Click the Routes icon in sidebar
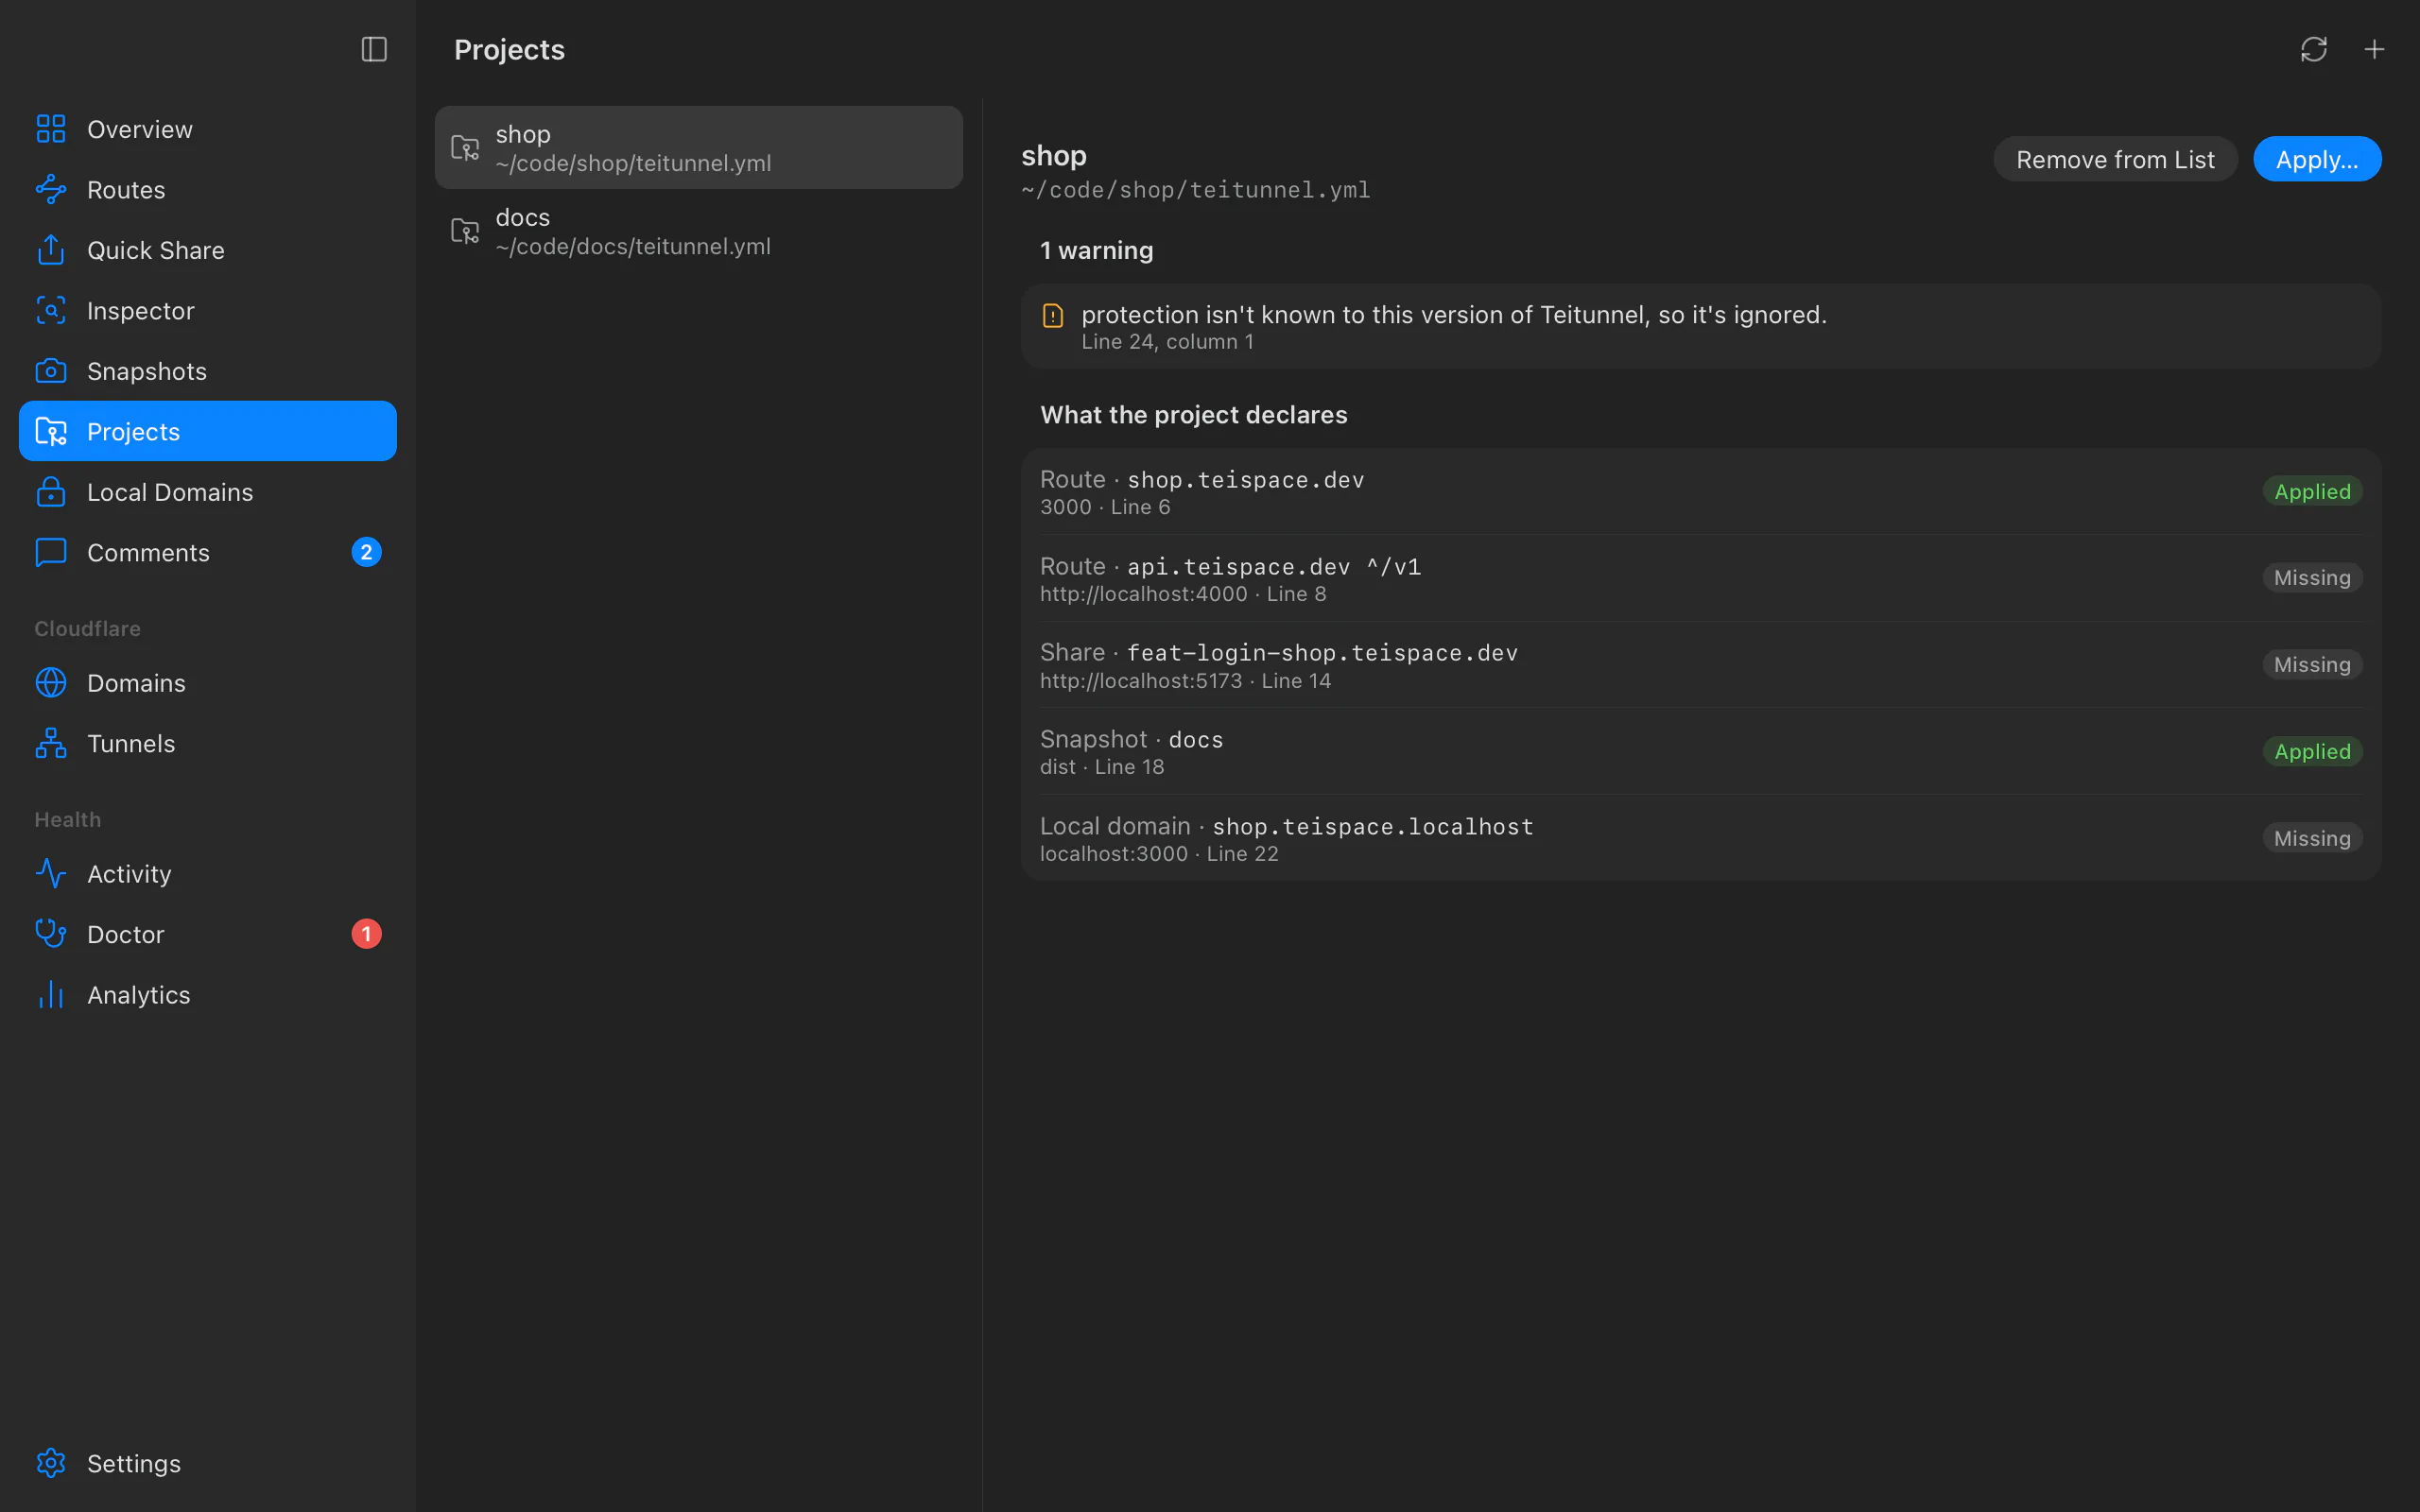2420x1512 pixels. point(51,189)
